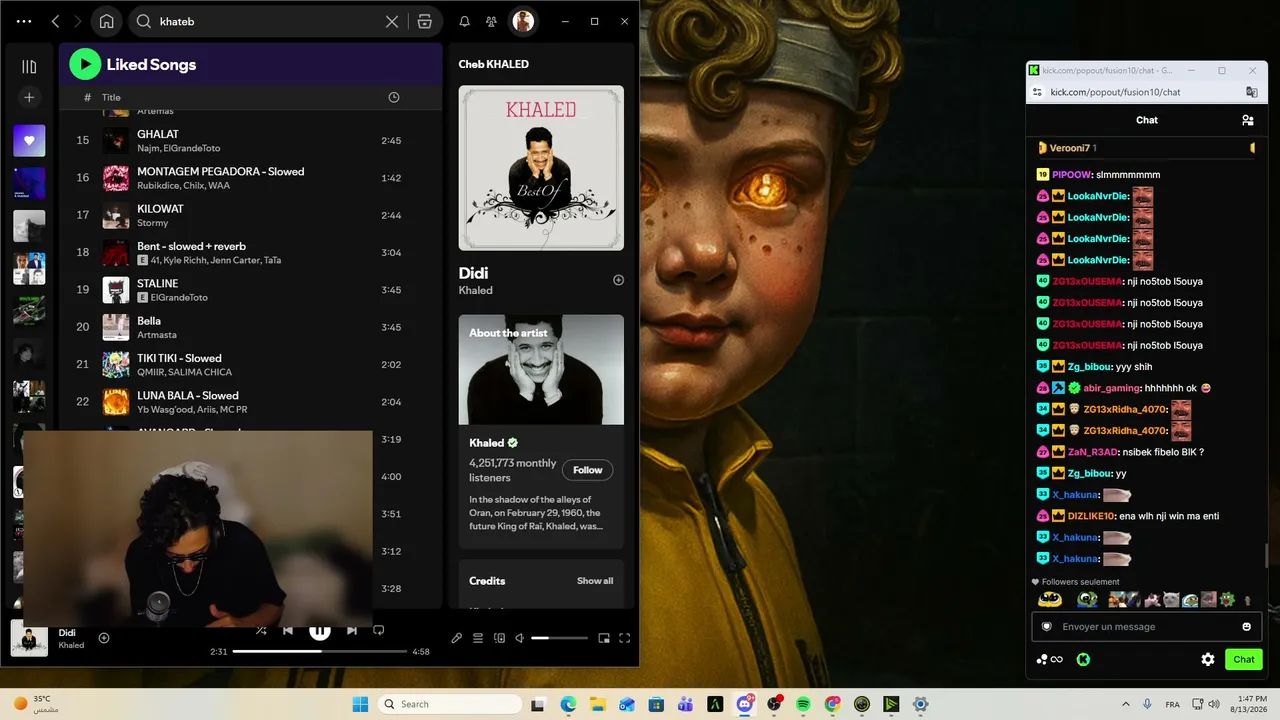Screen dimensions: 1280x720
Task: Open the Spotify three-dot menu
Action: [24, 21]
